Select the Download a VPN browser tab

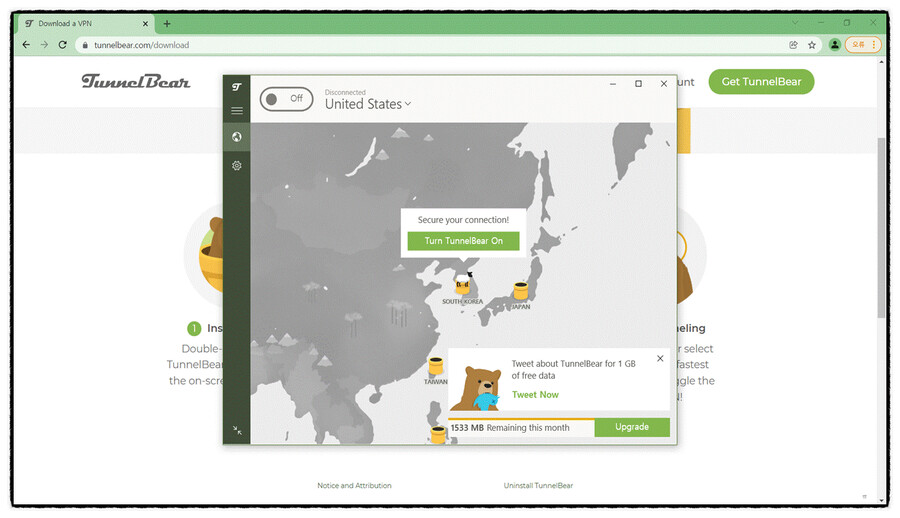coord(86,24)
